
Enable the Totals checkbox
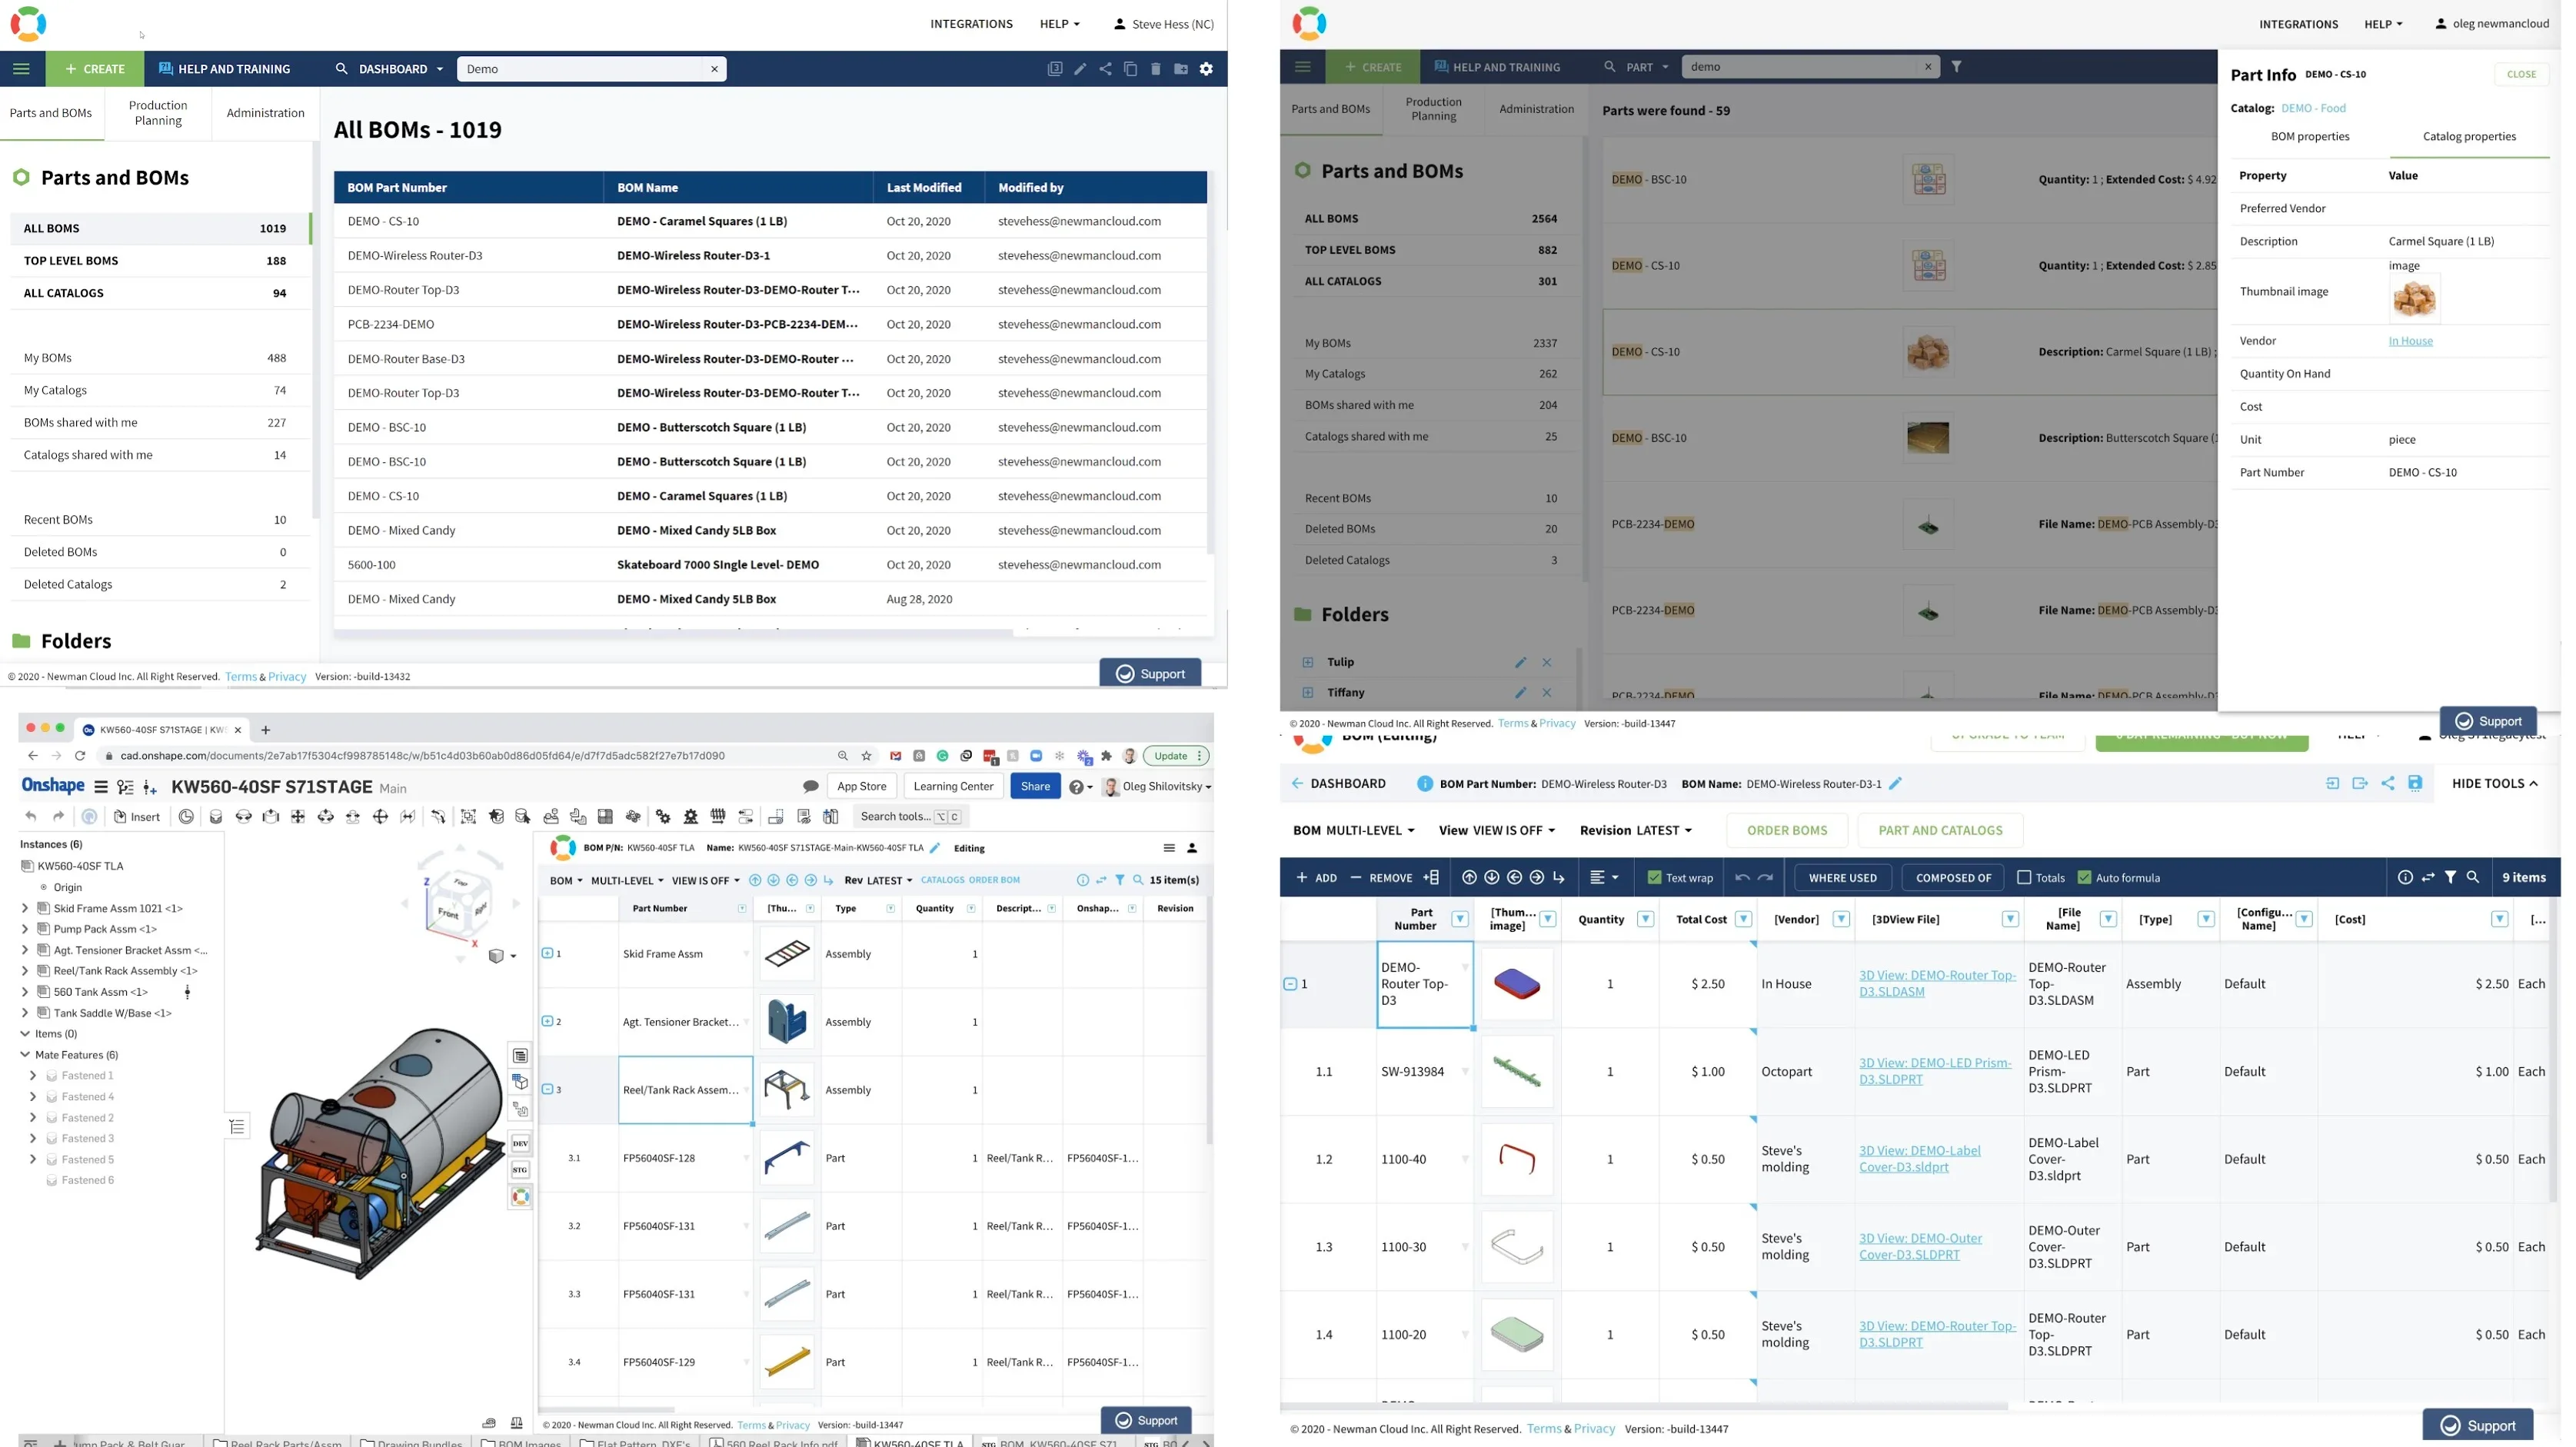(x=2024, y=878)
